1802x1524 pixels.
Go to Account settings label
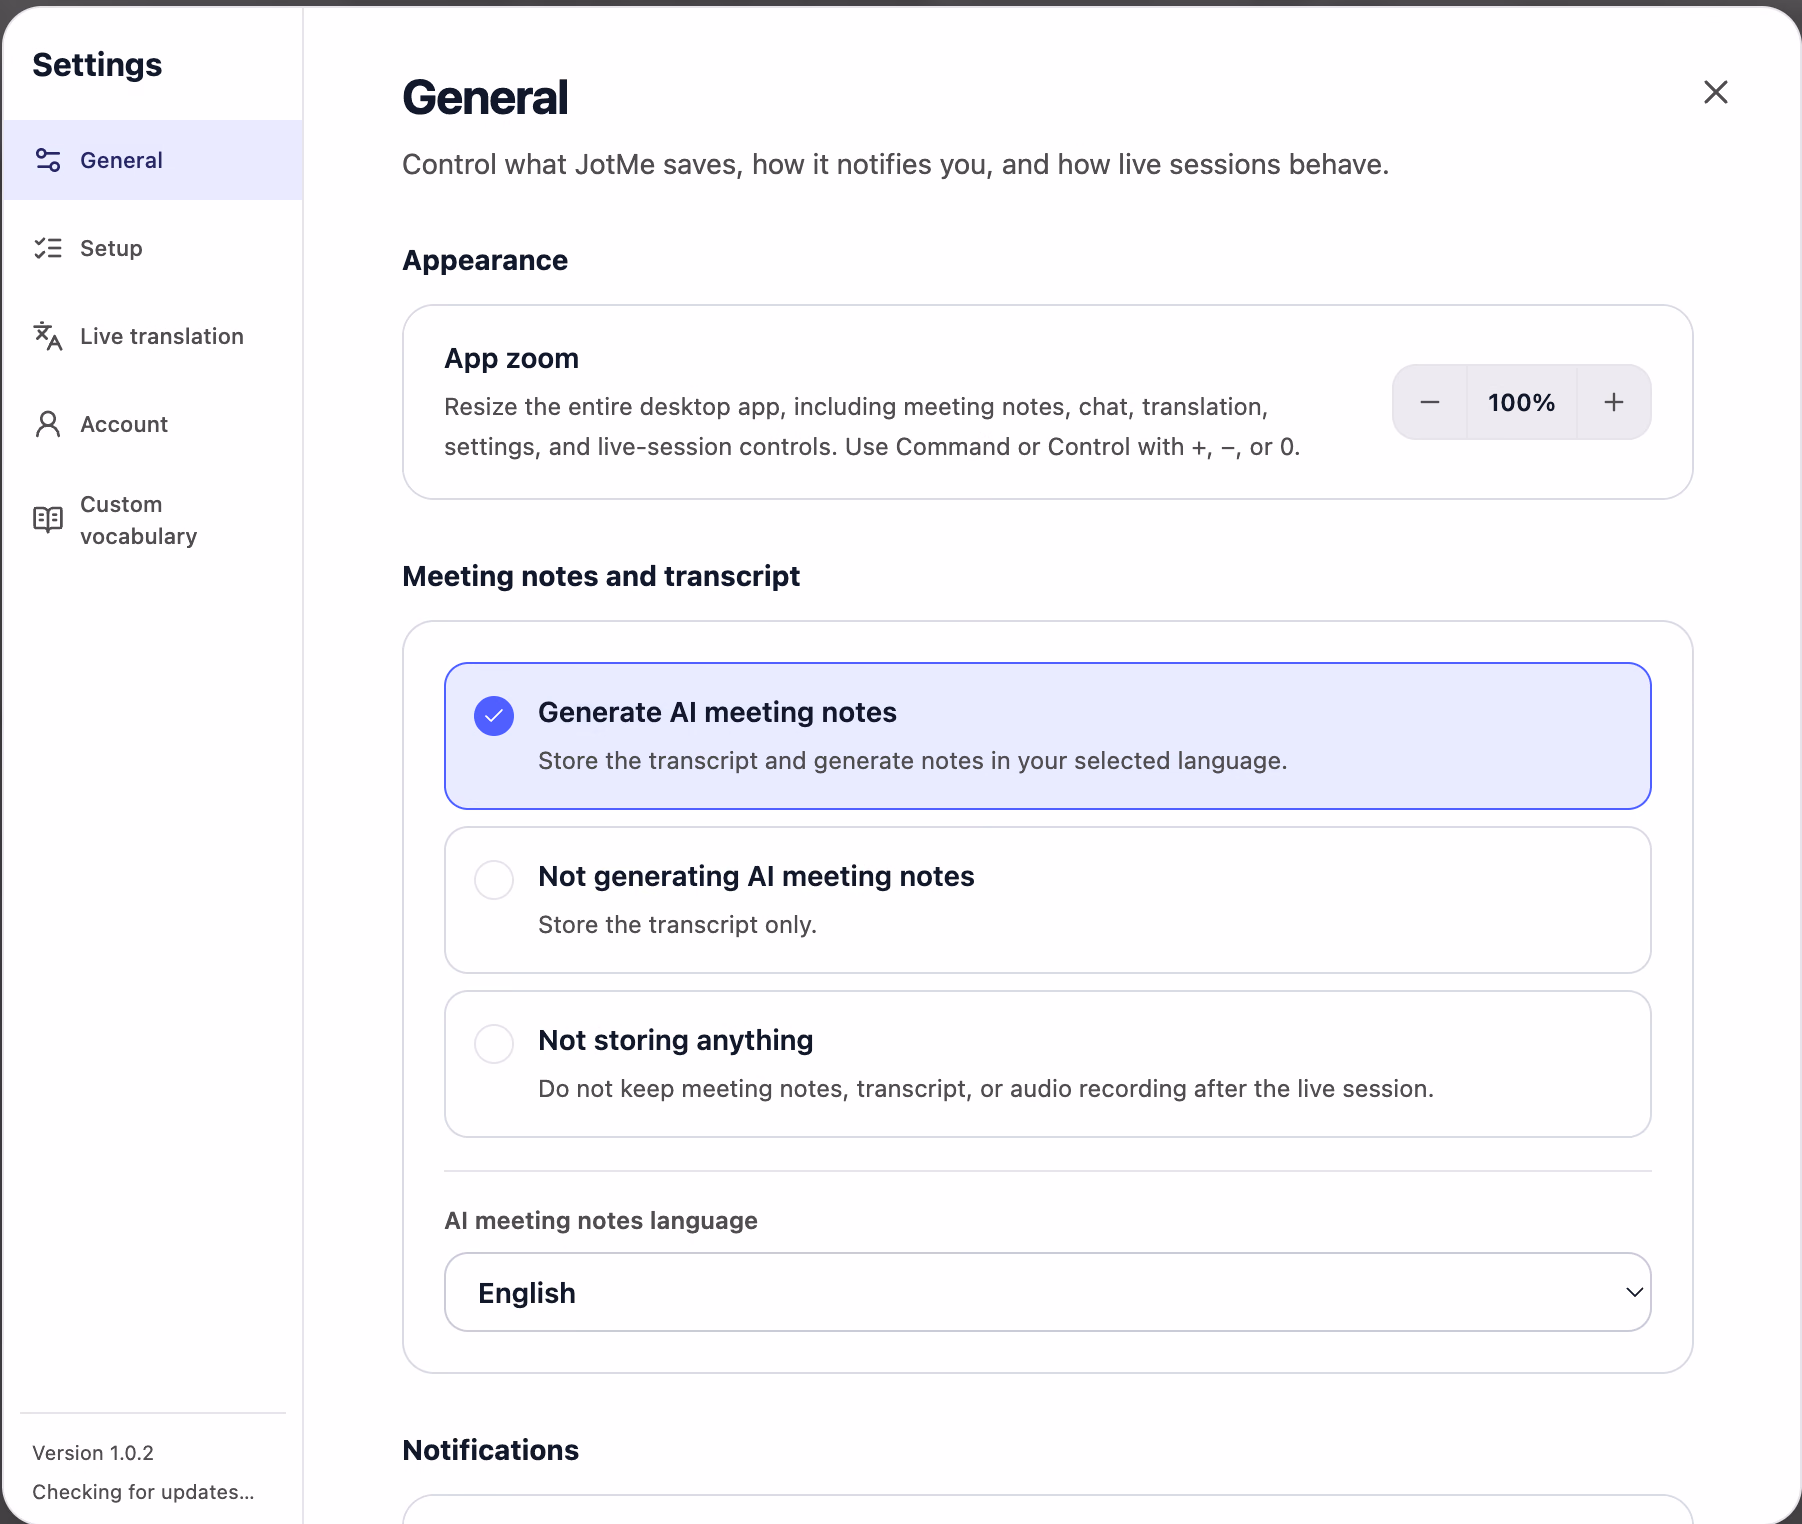tap(124, 424)
